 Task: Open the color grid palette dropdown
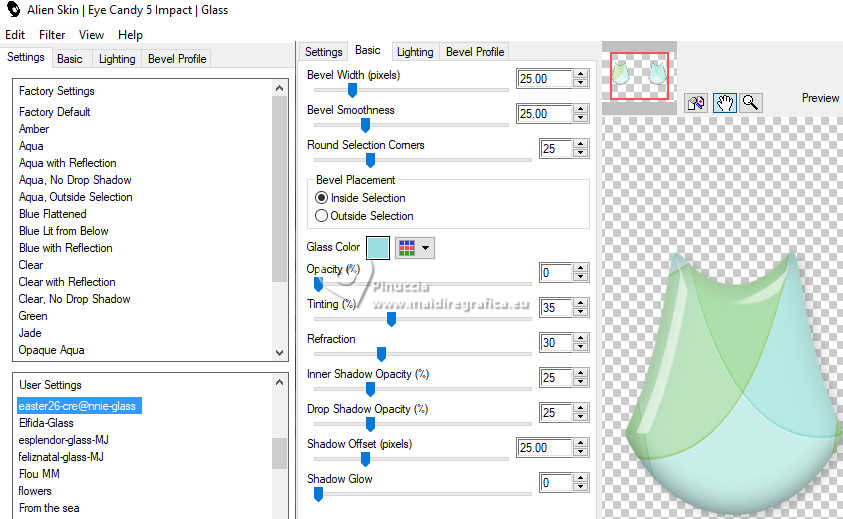point(415,248)
